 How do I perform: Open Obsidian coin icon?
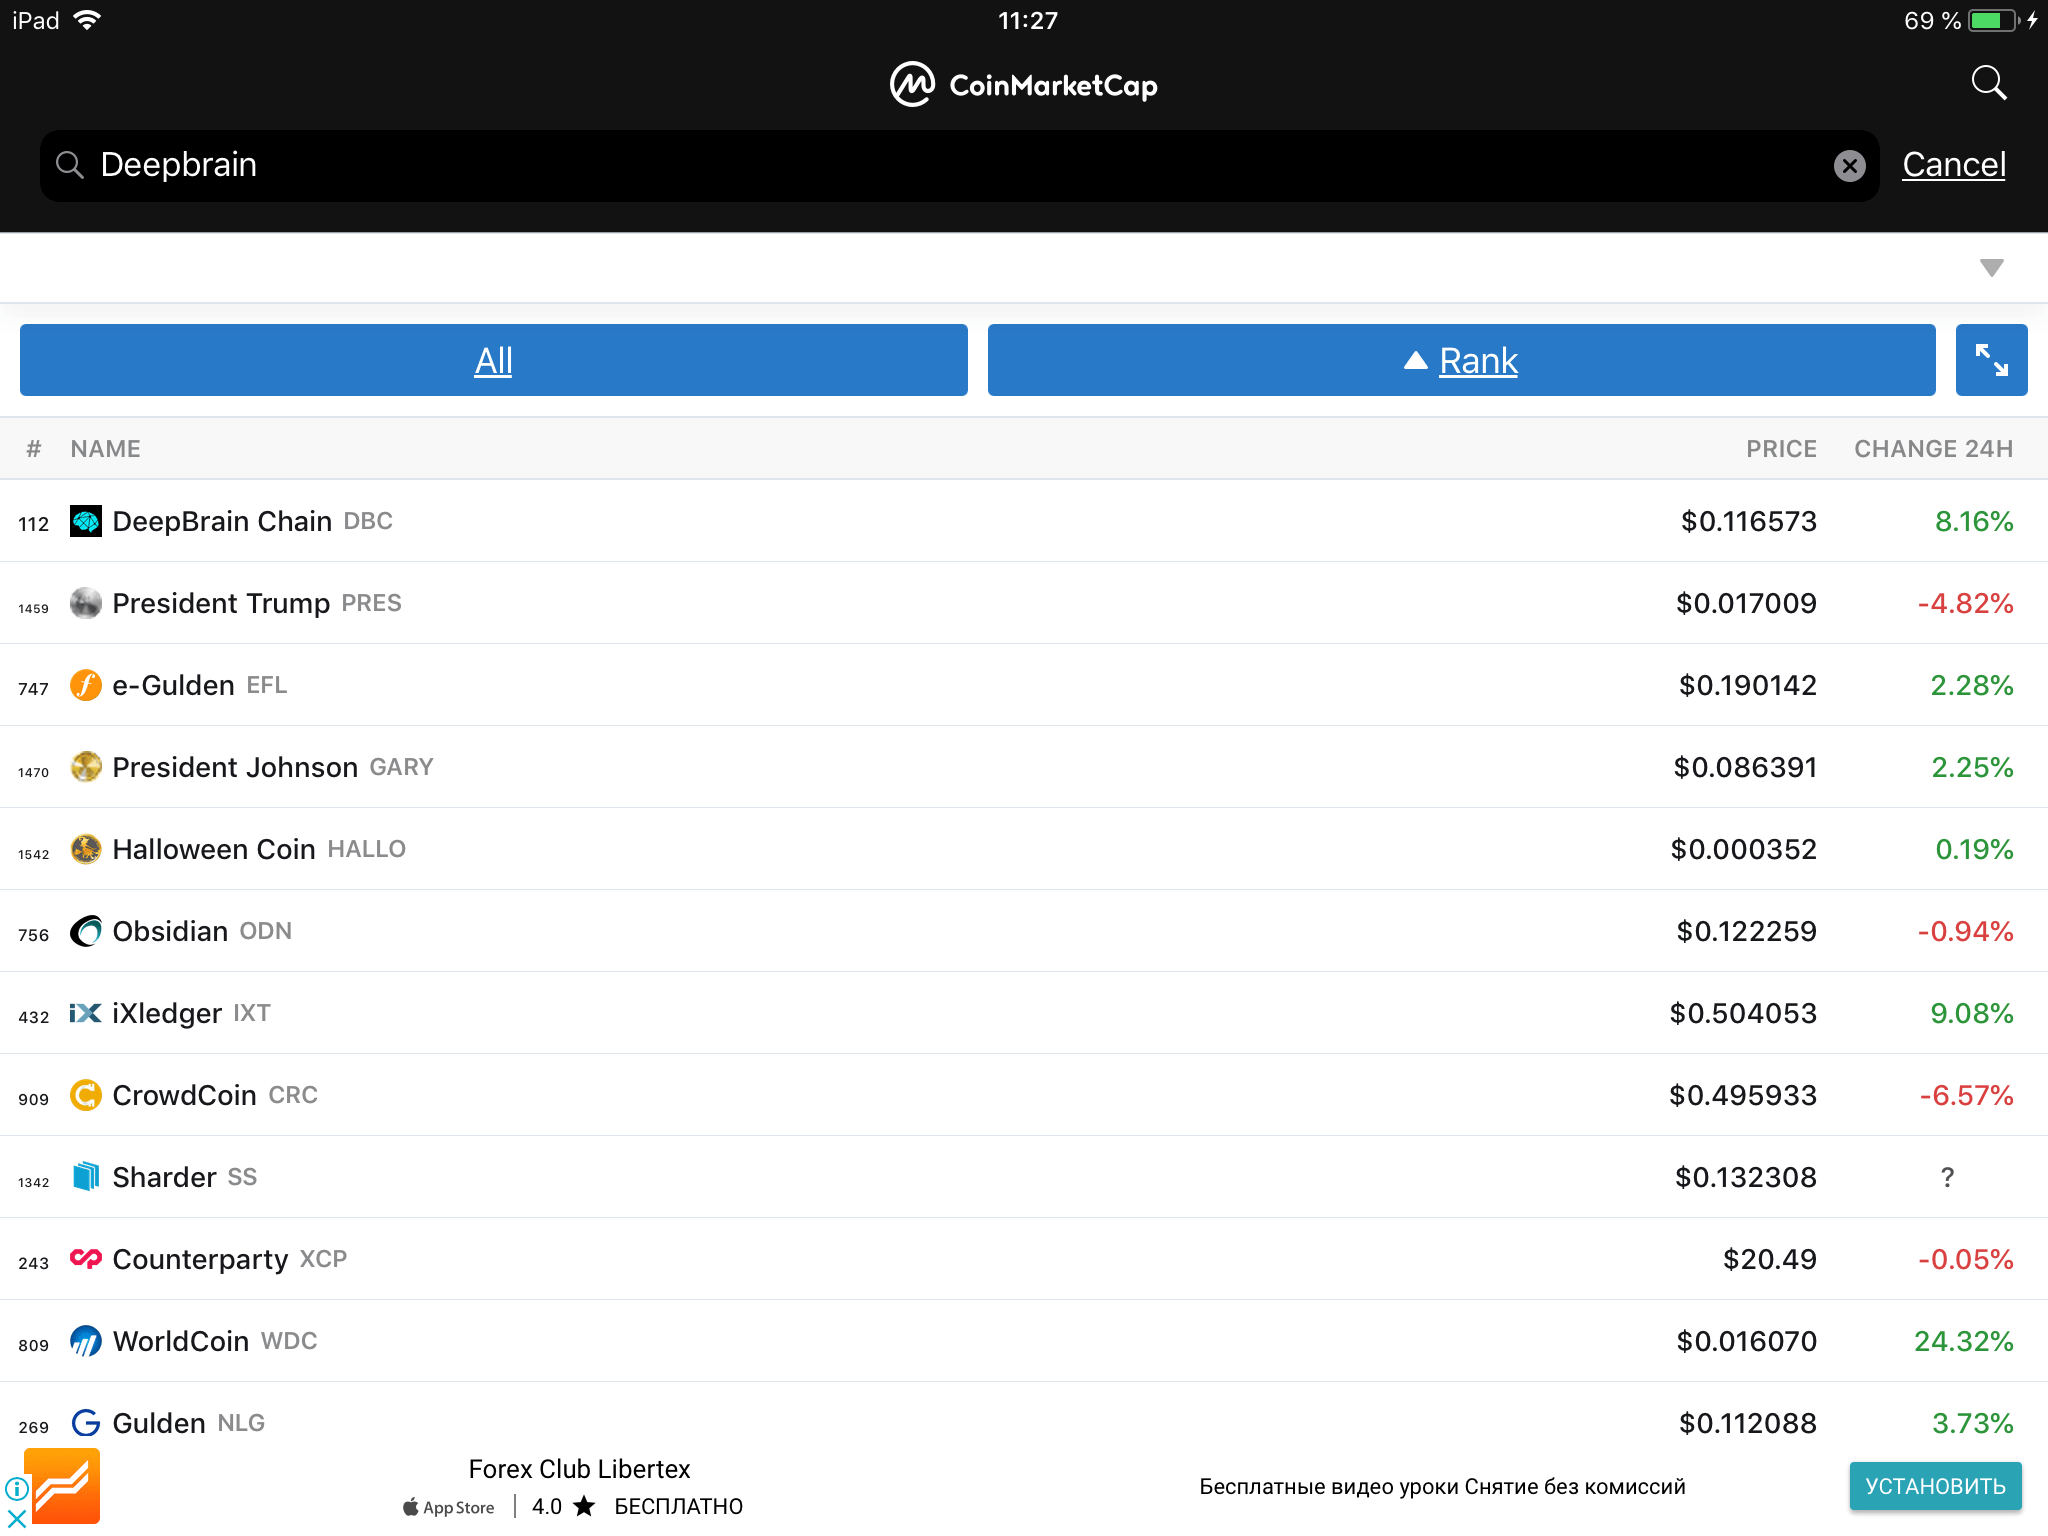(86, 931)
